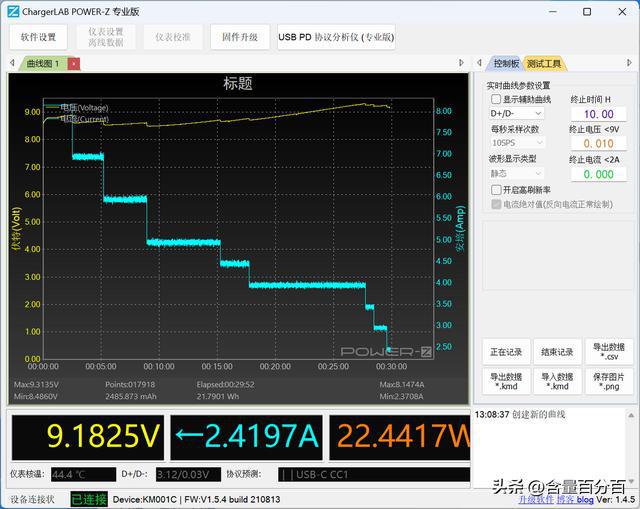
Task: Click the Elapsed00:29:52 statistic
Action: coord(225,385)
